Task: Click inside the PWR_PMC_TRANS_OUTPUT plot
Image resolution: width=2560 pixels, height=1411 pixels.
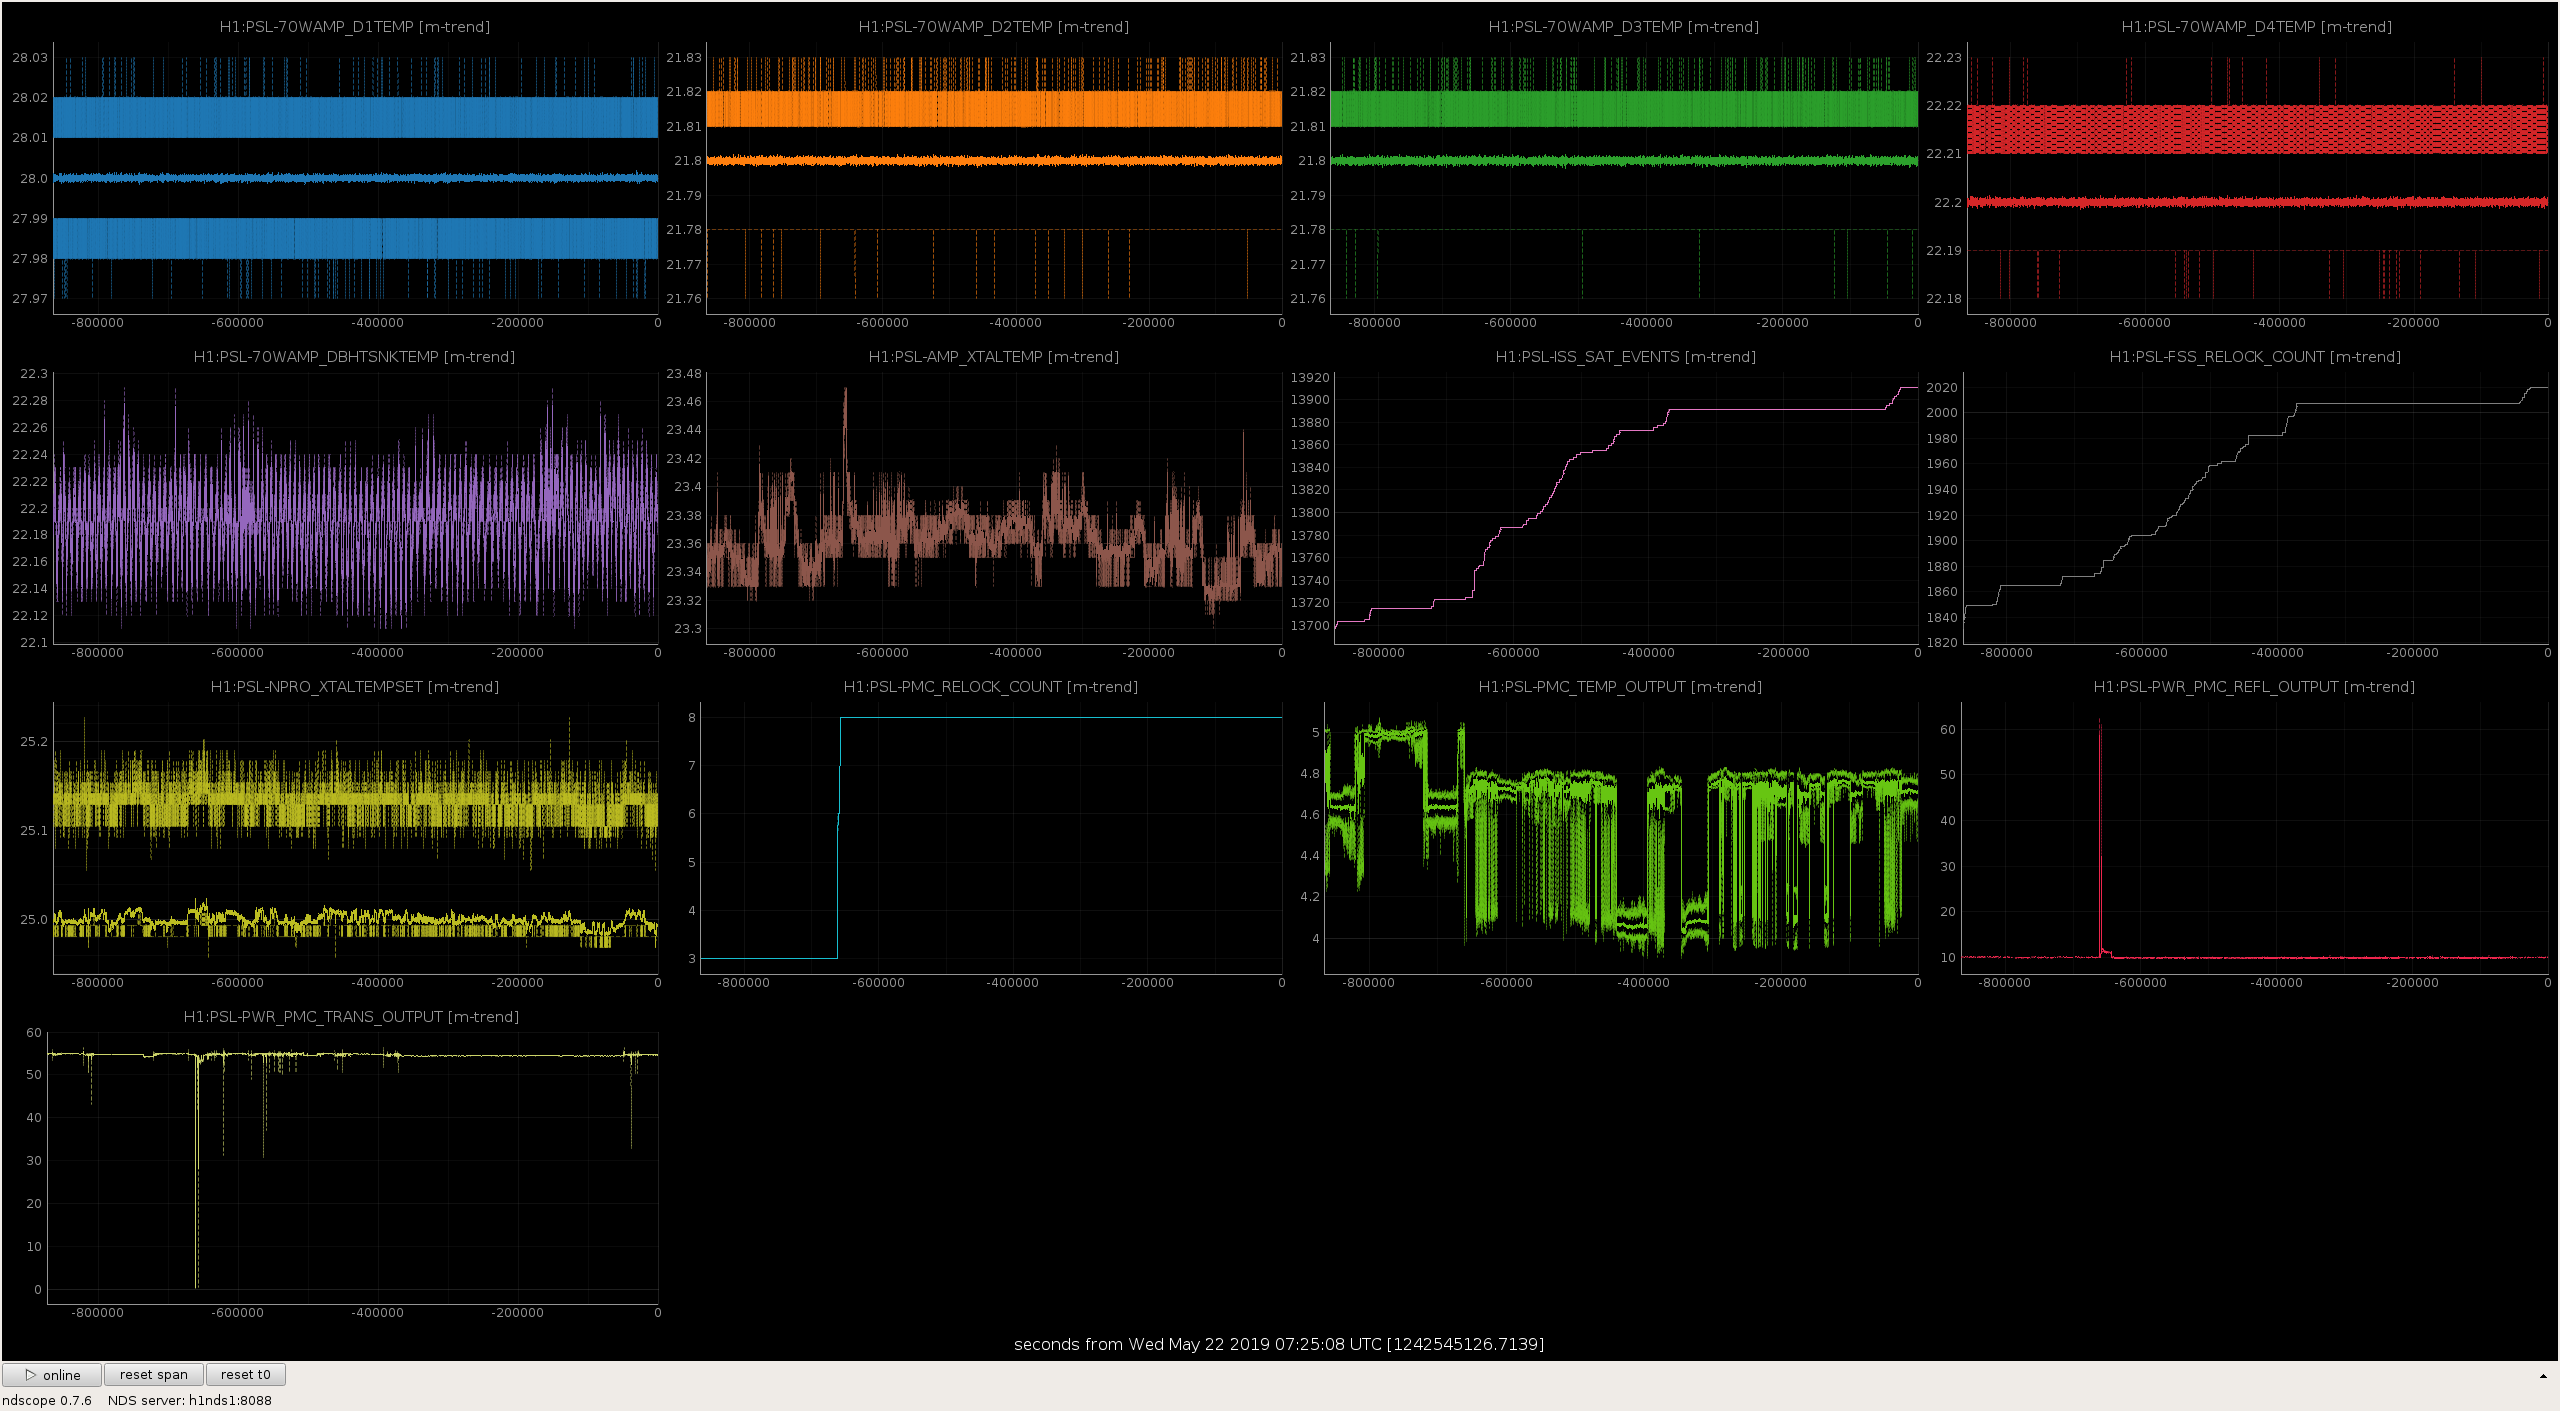Action: 353,1168
